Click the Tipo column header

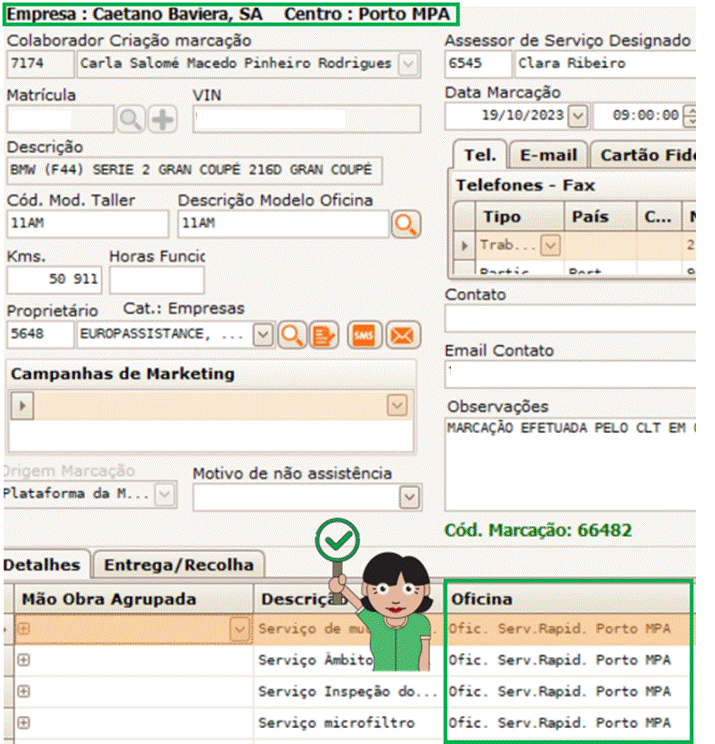(520, 217)
